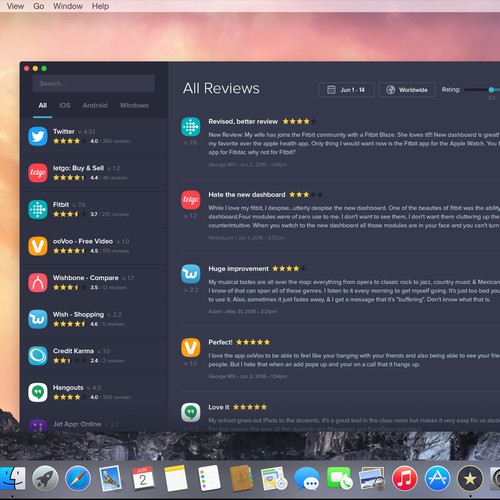Click Wish icon beside Huge improvement review
The image size is (500, 500).
(x=191, y=274)
